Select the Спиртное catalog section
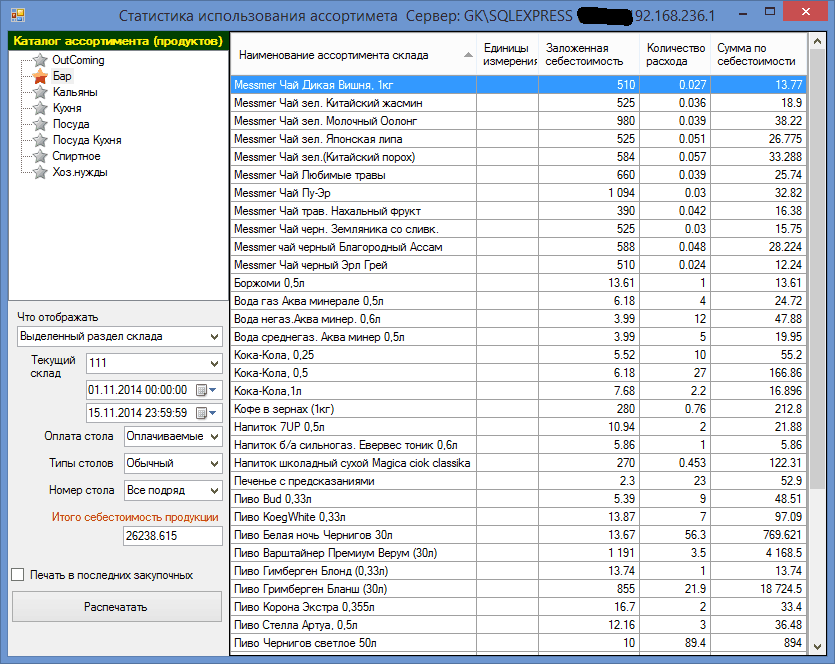835x664 pixels. coord(76,156)
